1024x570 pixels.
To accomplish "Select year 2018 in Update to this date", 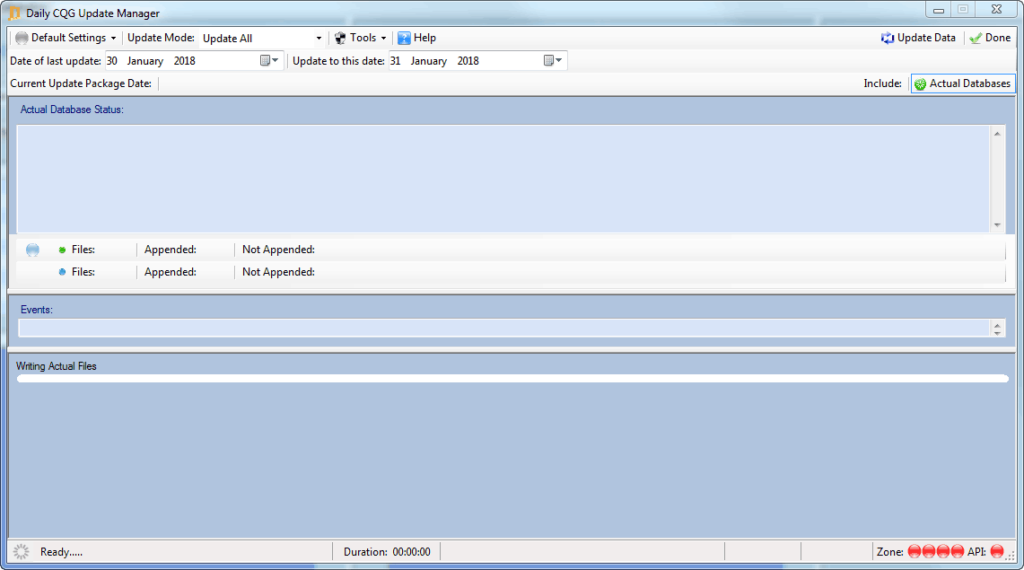I will coord(468,61).
